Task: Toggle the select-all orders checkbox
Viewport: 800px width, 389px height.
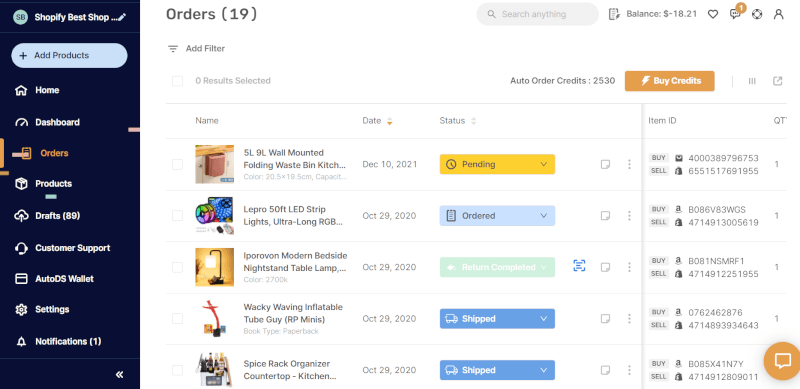Action: (x=177, y=81)
